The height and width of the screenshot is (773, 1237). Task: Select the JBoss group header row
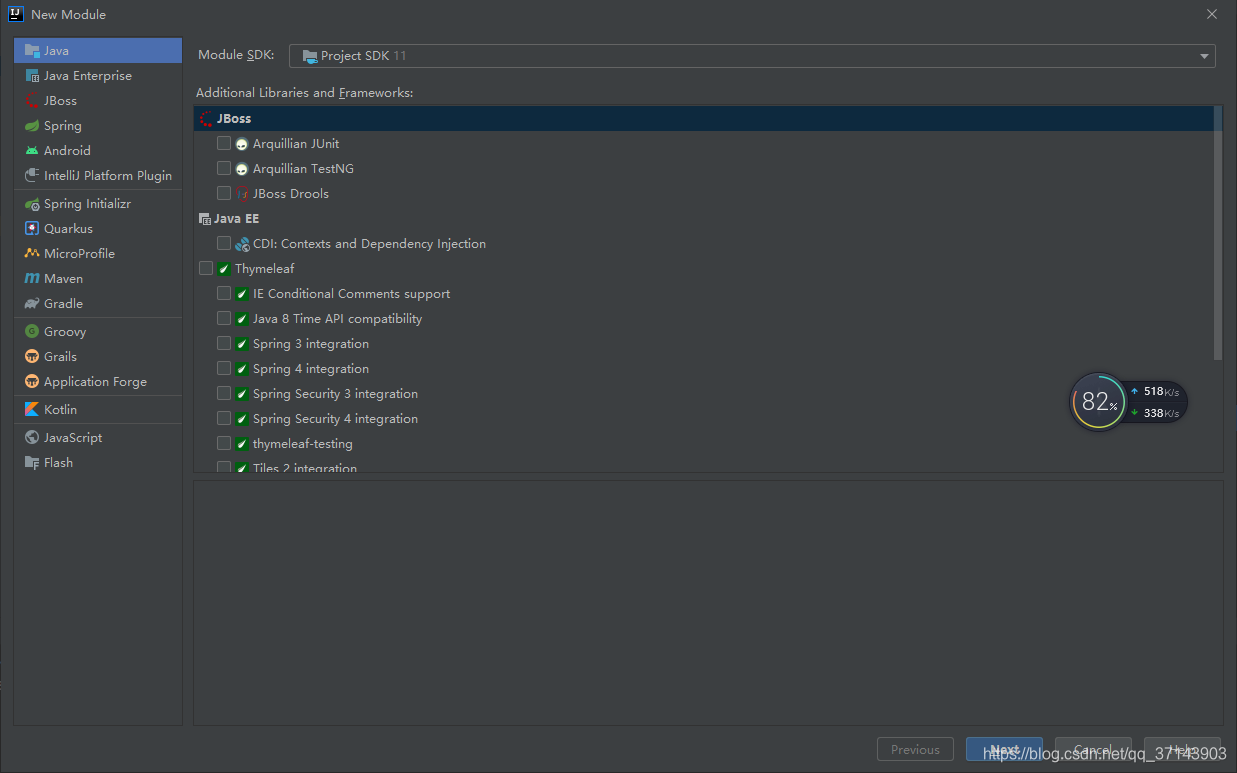703,118
